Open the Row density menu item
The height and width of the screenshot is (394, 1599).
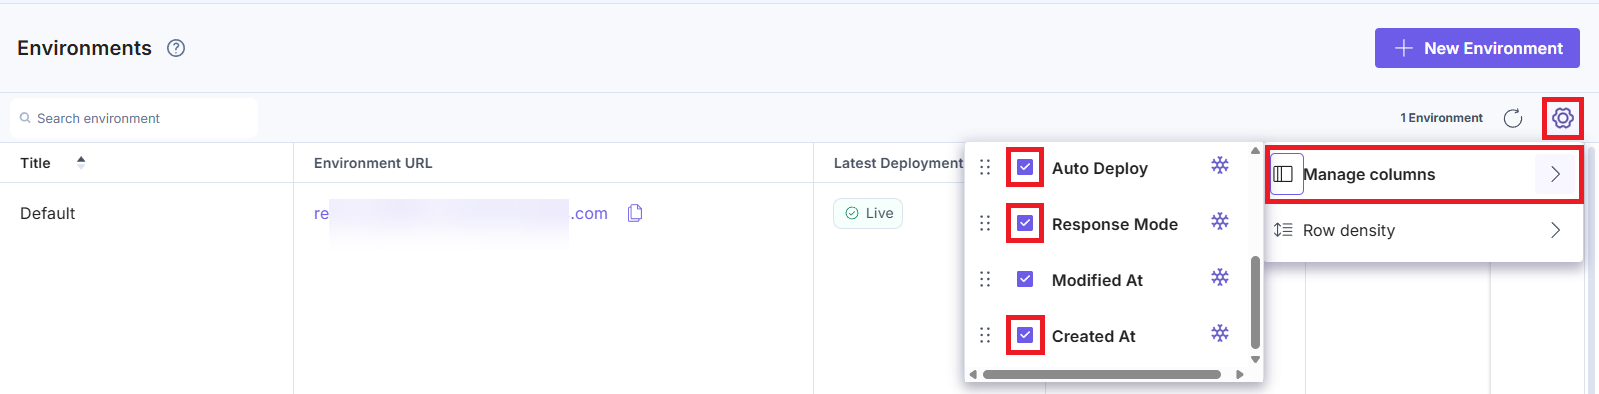point(1424,230)
